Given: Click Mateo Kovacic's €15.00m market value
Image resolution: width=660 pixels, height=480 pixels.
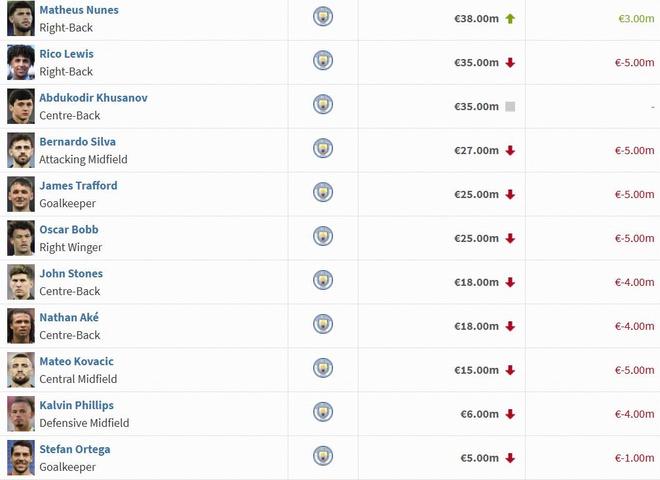Looking at the screenshot, I should pos(476,370).
